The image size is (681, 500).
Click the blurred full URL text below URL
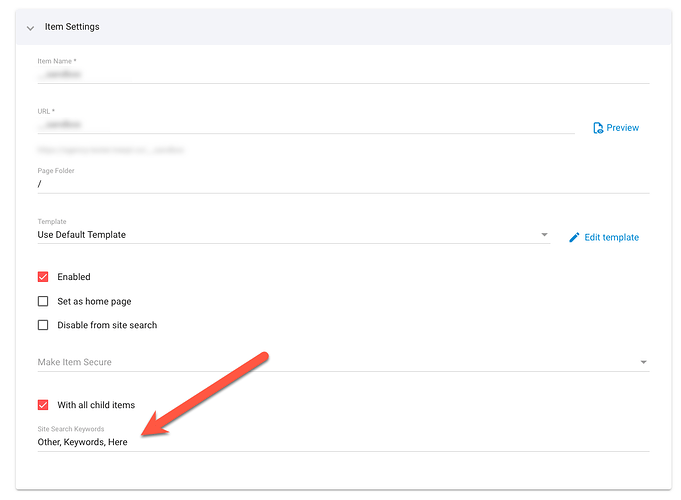[x=112, y=150]
